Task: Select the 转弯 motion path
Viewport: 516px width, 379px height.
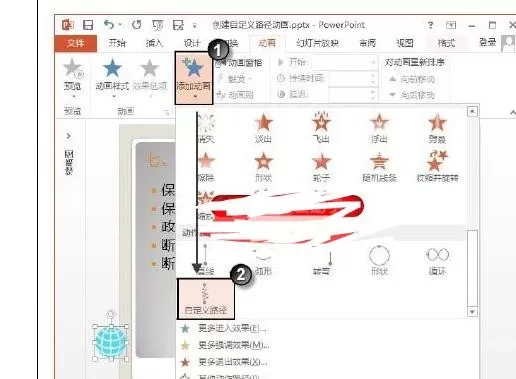Action: tap(321, 261)
